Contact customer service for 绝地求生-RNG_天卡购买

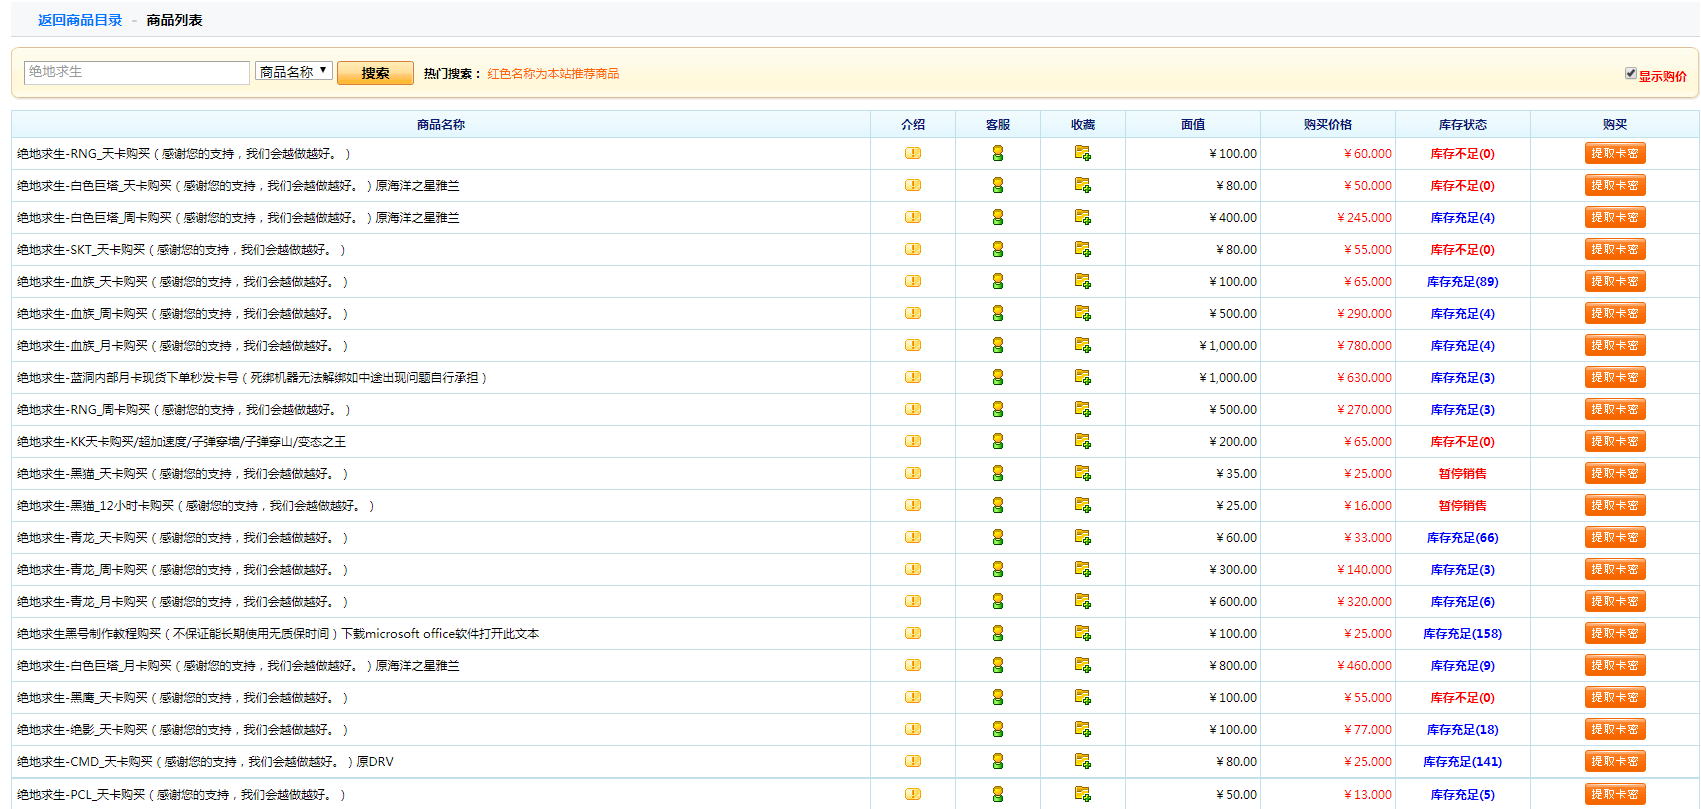997,153
